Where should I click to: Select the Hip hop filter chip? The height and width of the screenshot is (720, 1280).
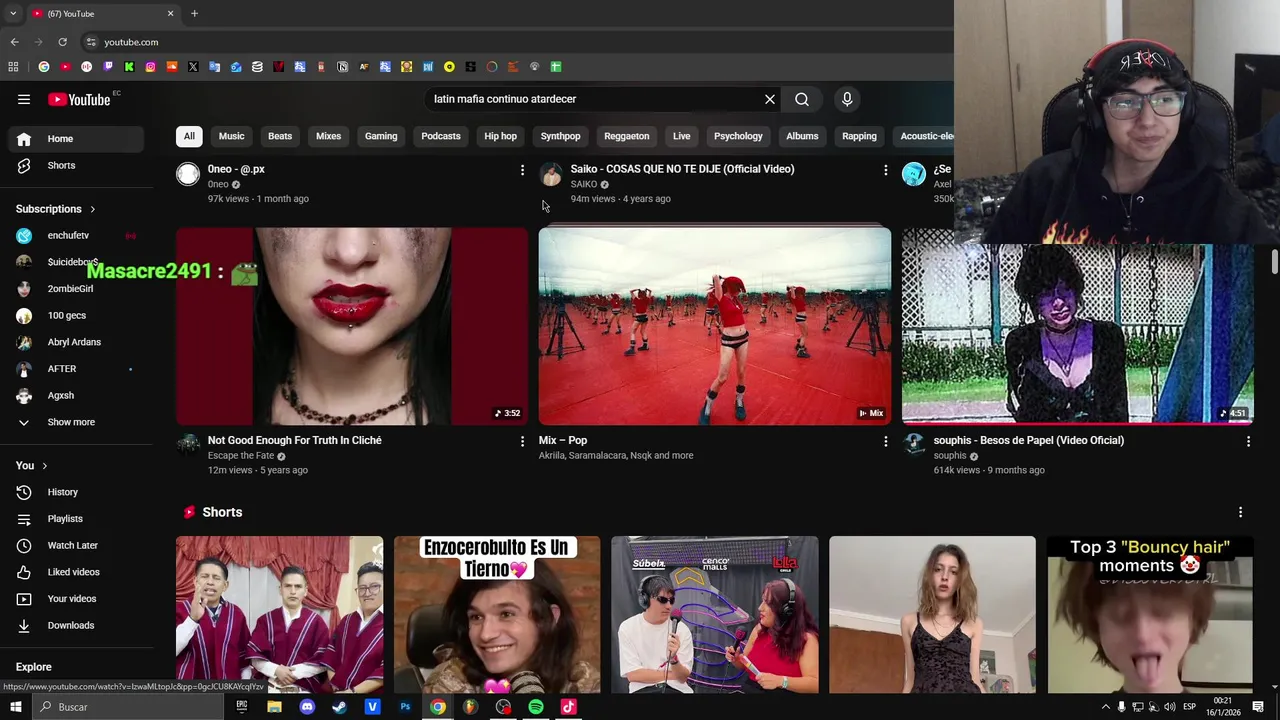point(501,136)
